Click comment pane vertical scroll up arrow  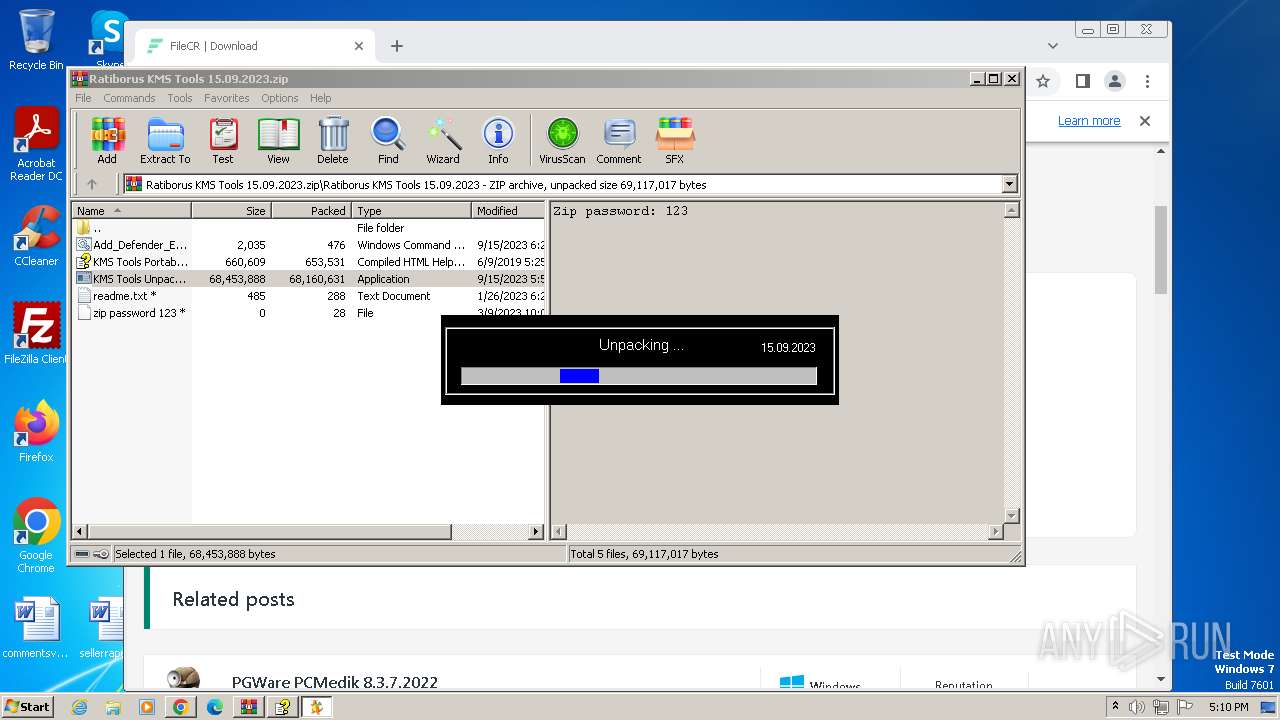pos(1011,211)
